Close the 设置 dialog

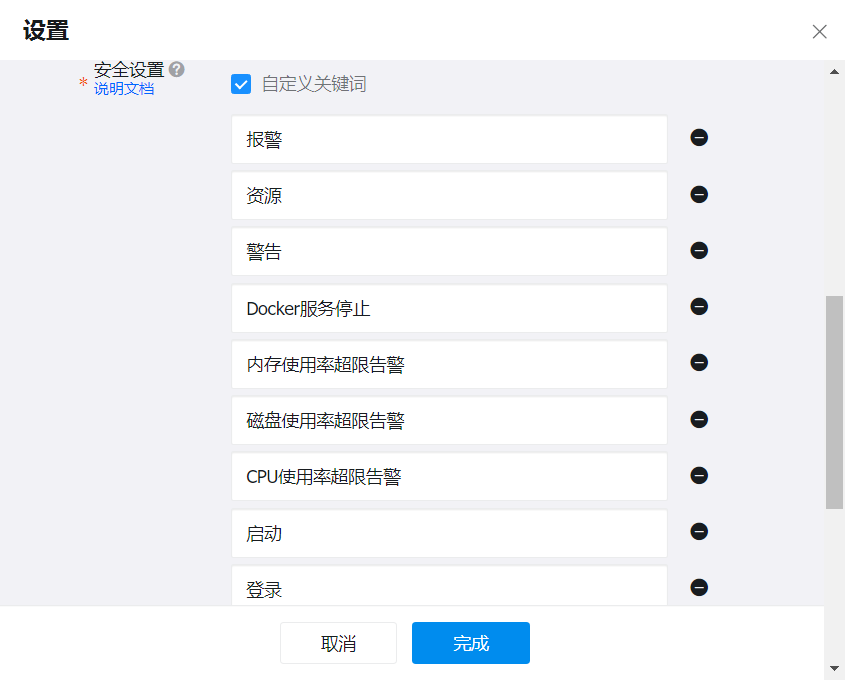tap(819, 31)
